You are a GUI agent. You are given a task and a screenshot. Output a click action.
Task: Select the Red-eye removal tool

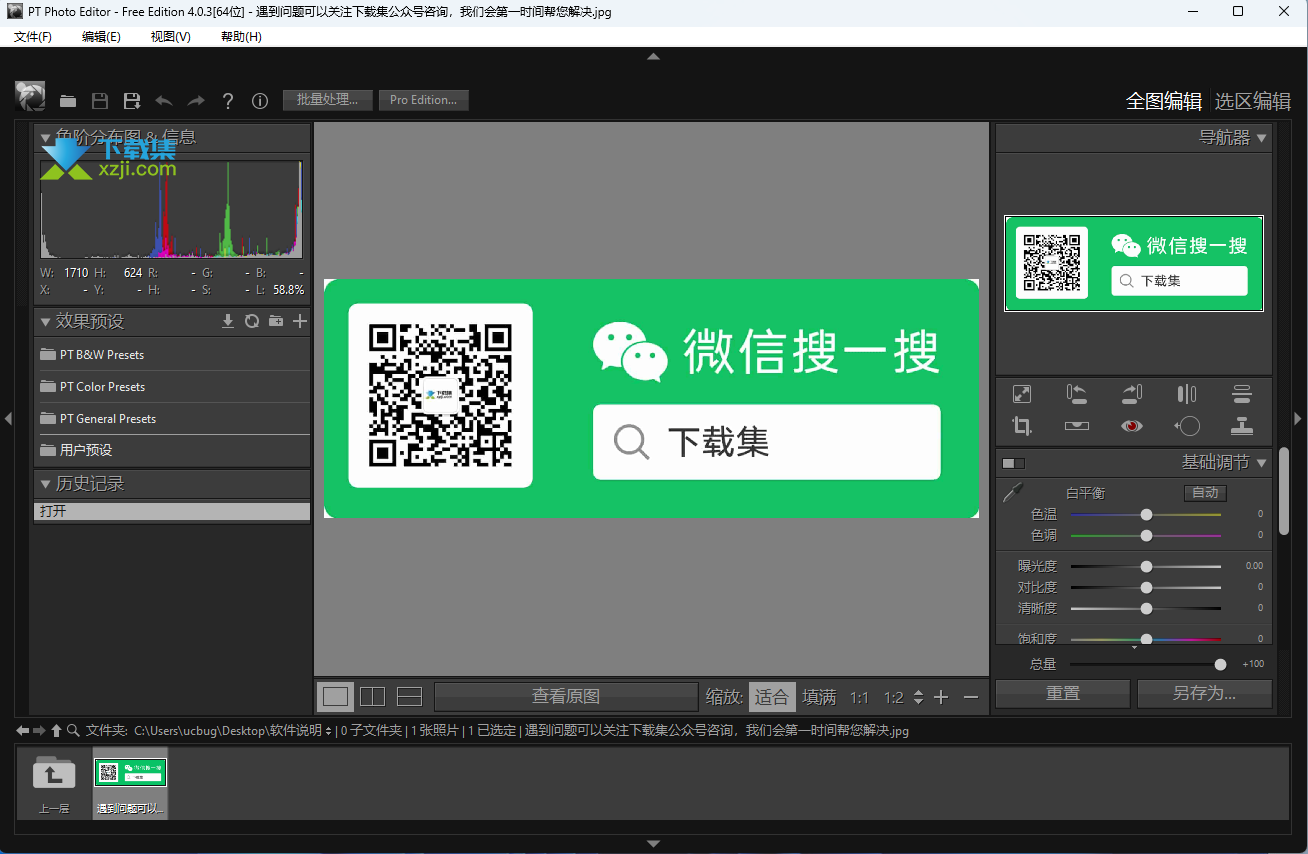tap(1132, 426)
